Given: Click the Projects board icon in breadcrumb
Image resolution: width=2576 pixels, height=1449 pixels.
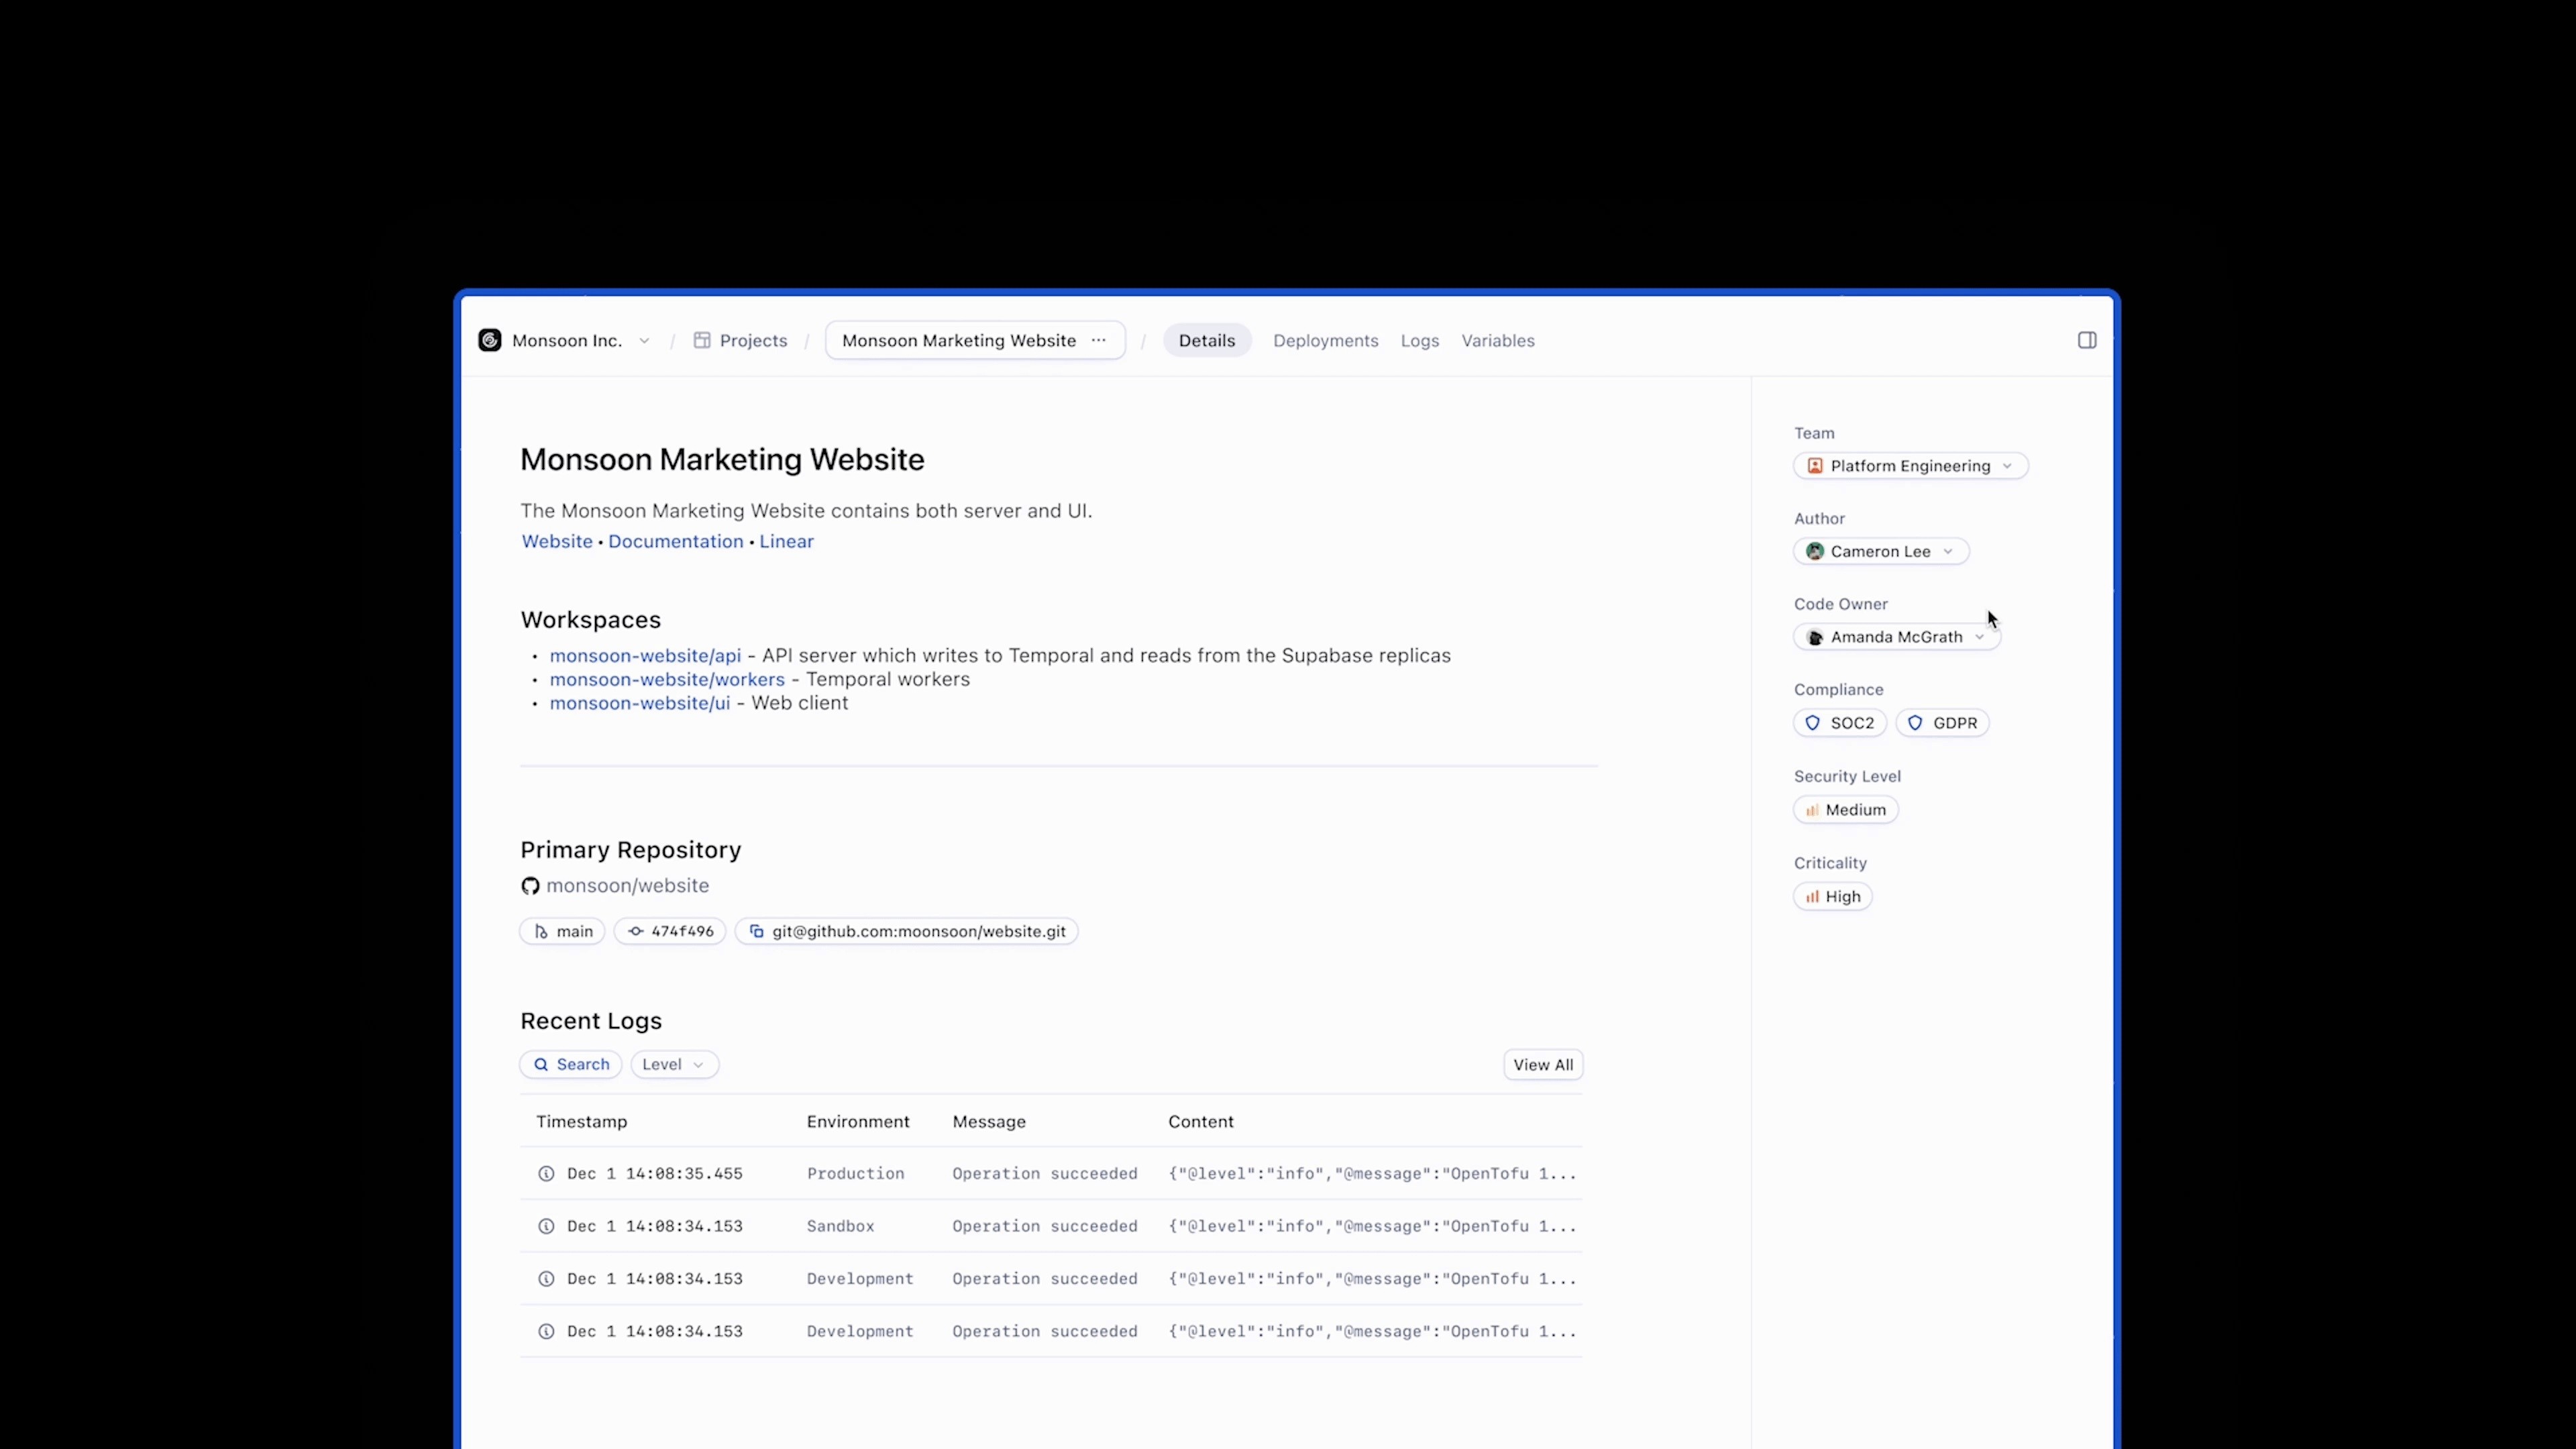Looking at the screenshot, I should tap(702, 340).
